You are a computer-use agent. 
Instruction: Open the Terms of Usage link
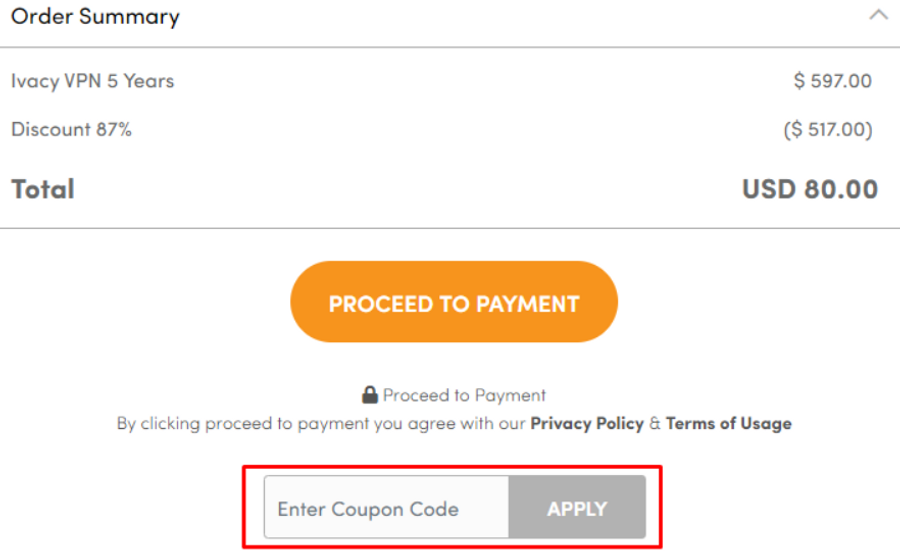[728, 423]
